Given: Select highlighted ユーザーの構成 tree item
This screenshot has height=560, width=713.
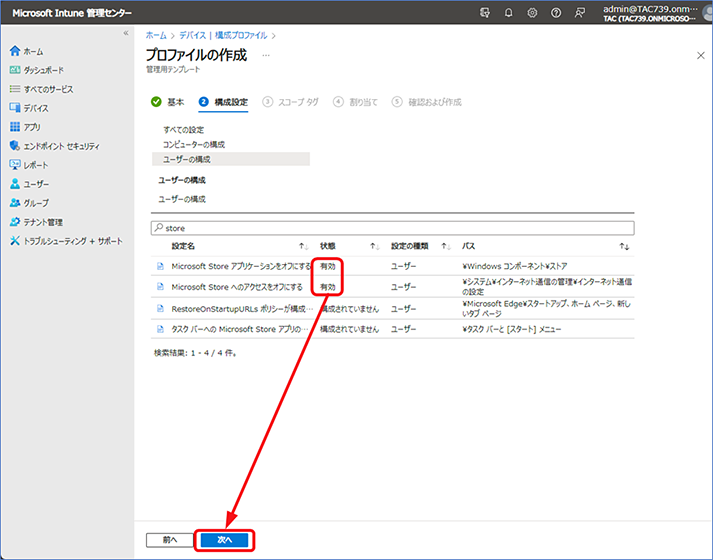Looking at the screenshot, I should (x=231, y=159).
